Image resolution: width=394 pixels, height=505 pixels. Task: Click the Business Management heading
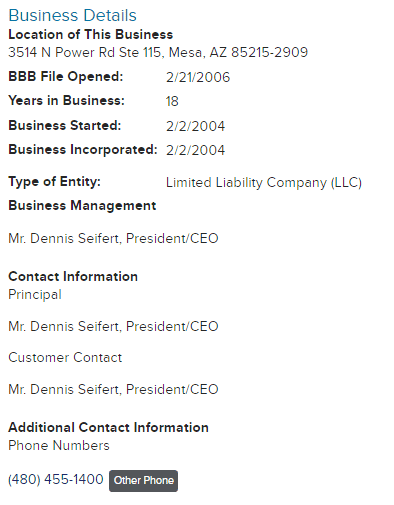point(82,206)
